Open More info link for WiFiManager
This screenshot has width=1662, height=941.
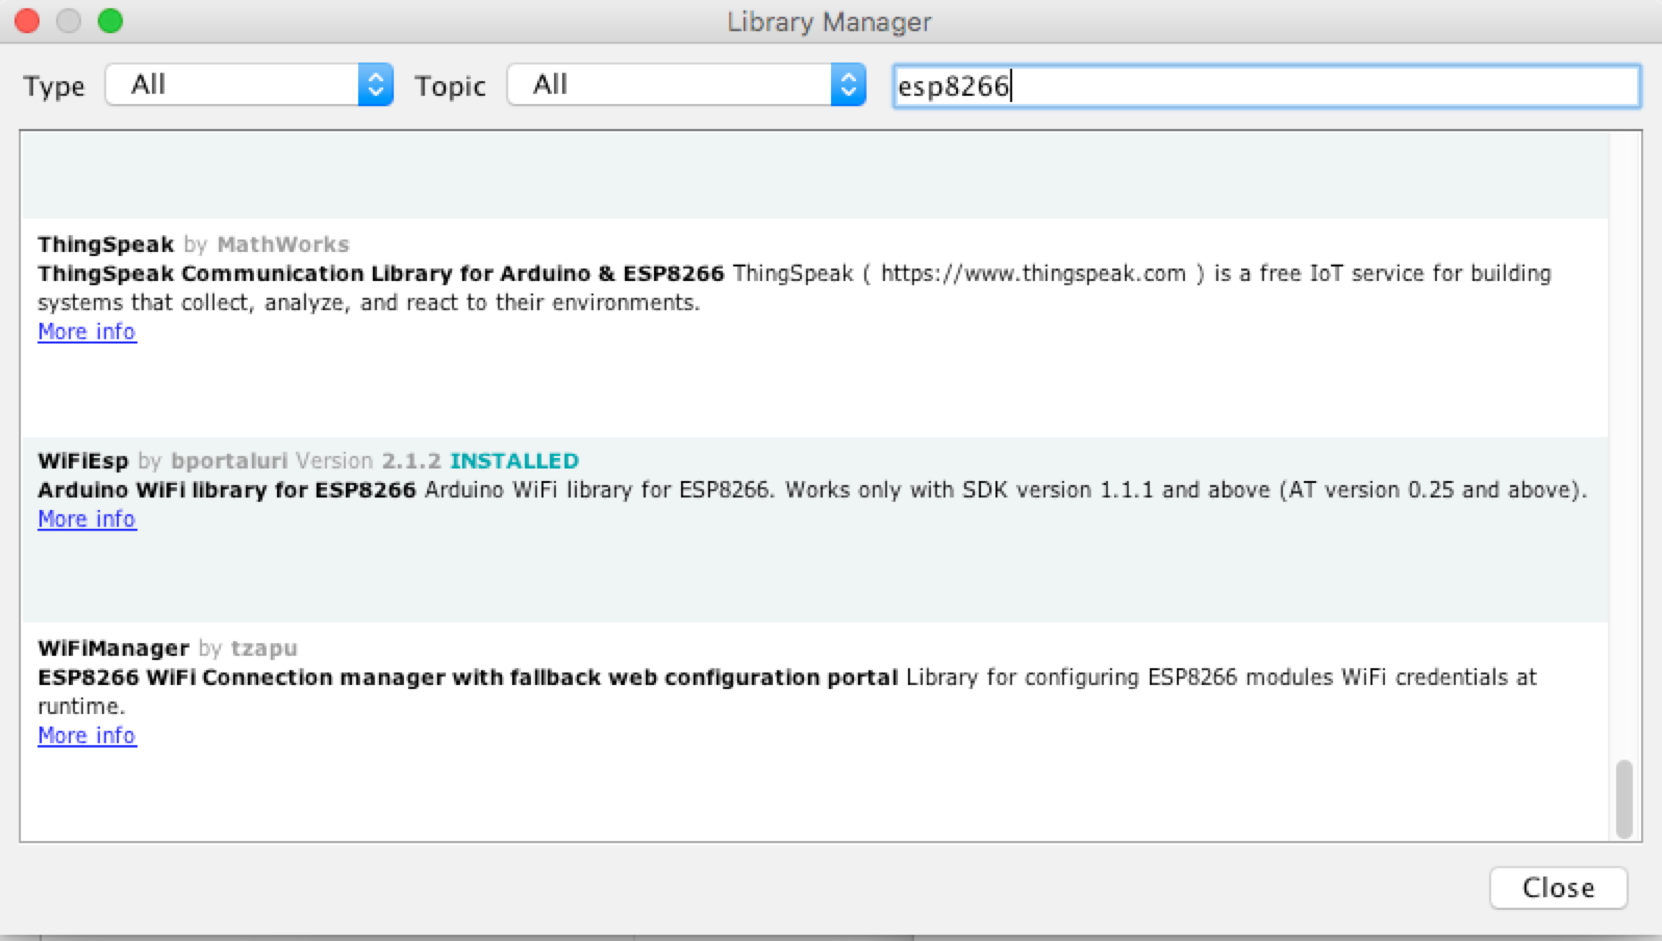(x=87, y=736)
